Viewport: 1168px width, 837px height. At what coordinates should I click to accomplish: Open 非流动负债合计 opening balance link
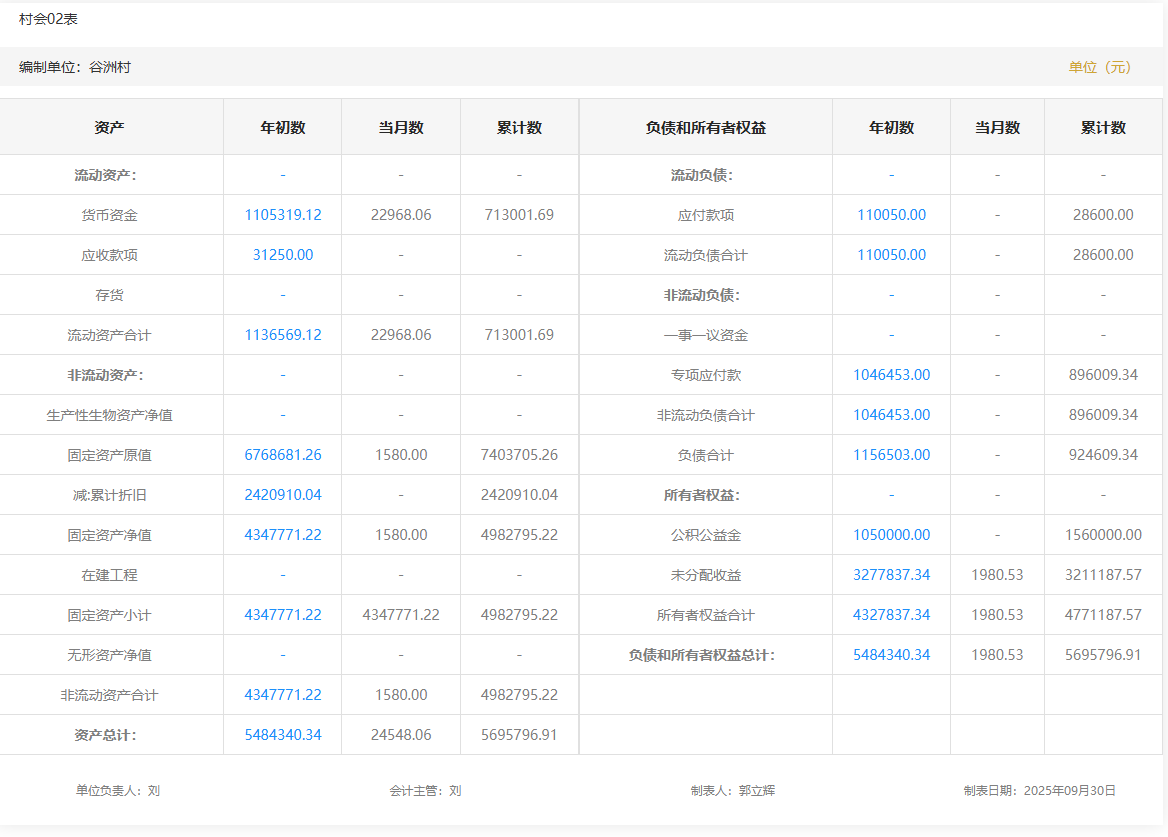pyautogui.click(x=891, y=415)
